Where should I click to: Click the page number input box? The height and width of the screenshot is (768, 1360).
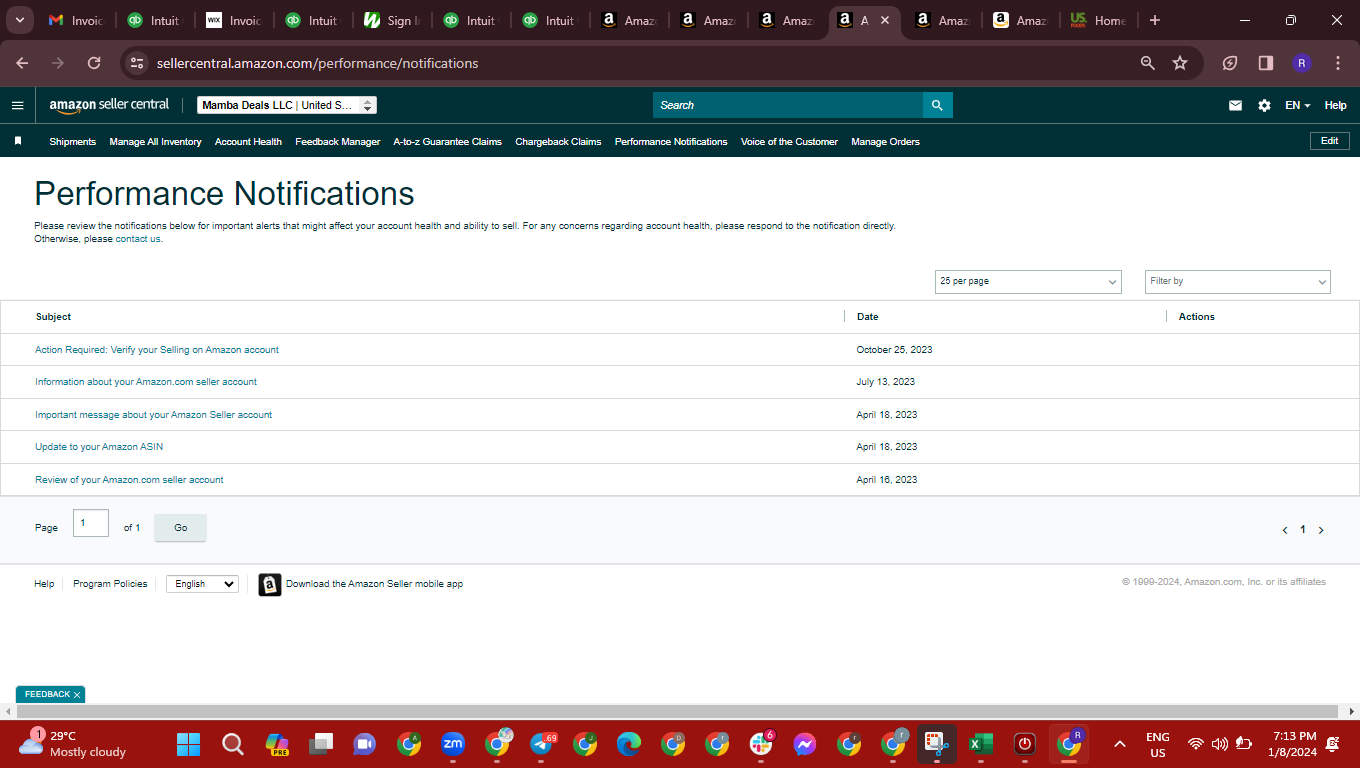pyautogui.click(x=91, y=523)
